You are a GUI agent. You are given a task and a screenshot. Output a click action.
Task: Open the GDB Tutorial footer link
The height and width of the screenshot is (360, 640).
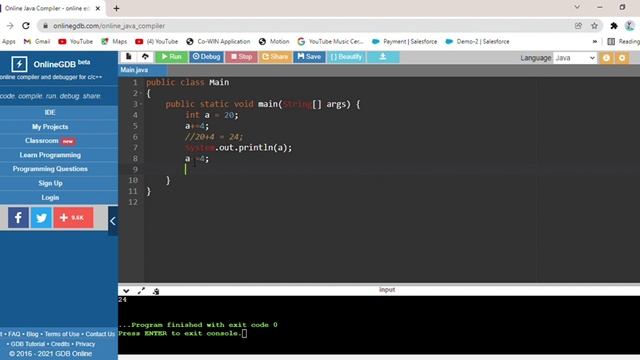point(27,344)
